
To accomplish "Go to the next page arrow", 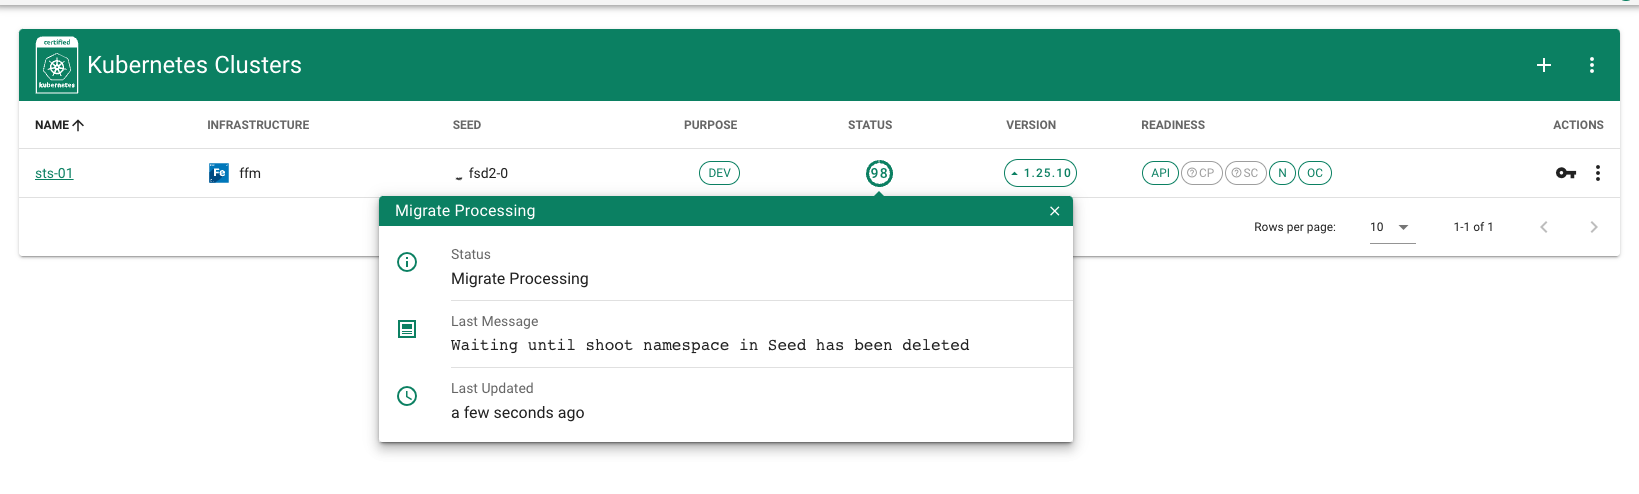I will coord(1593,227).
